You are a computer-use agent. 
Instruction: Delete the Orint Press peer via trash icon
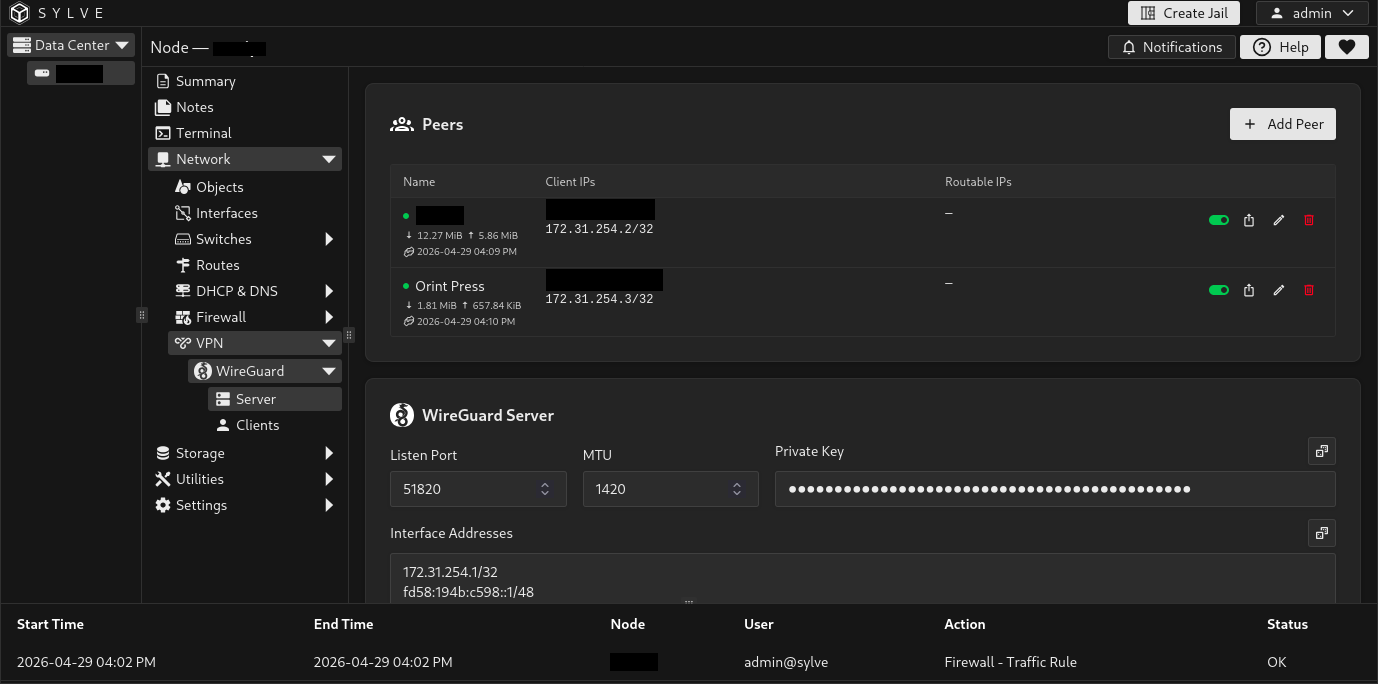[1309, 290]
